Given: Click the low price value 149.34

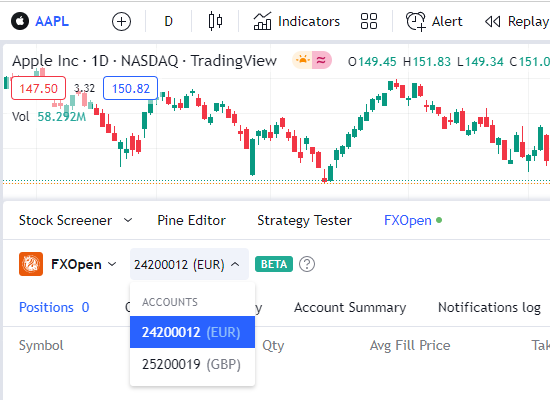Looking at the screenshot, I should click(484, 62).
